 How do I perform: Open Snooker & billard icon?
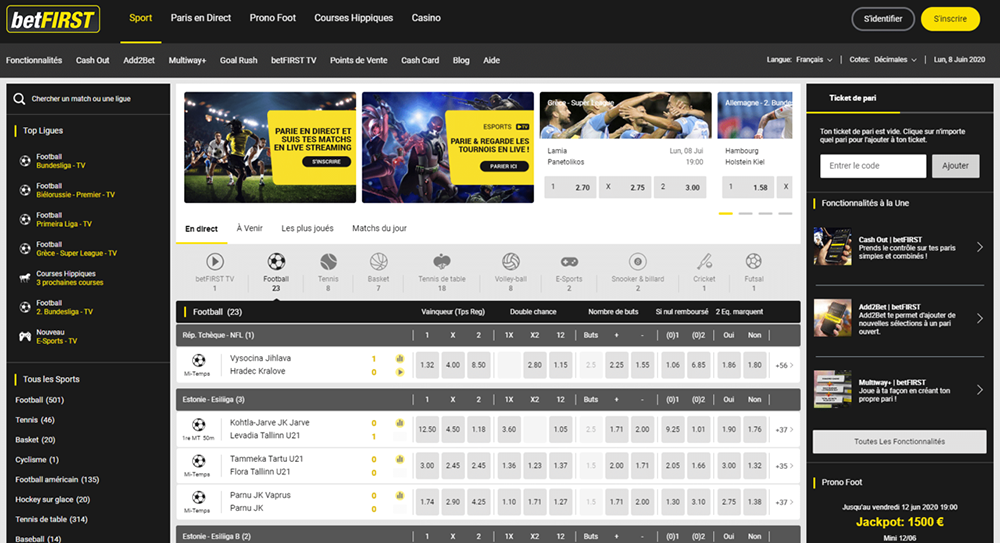pyautogui.click(x=636, y=262)
